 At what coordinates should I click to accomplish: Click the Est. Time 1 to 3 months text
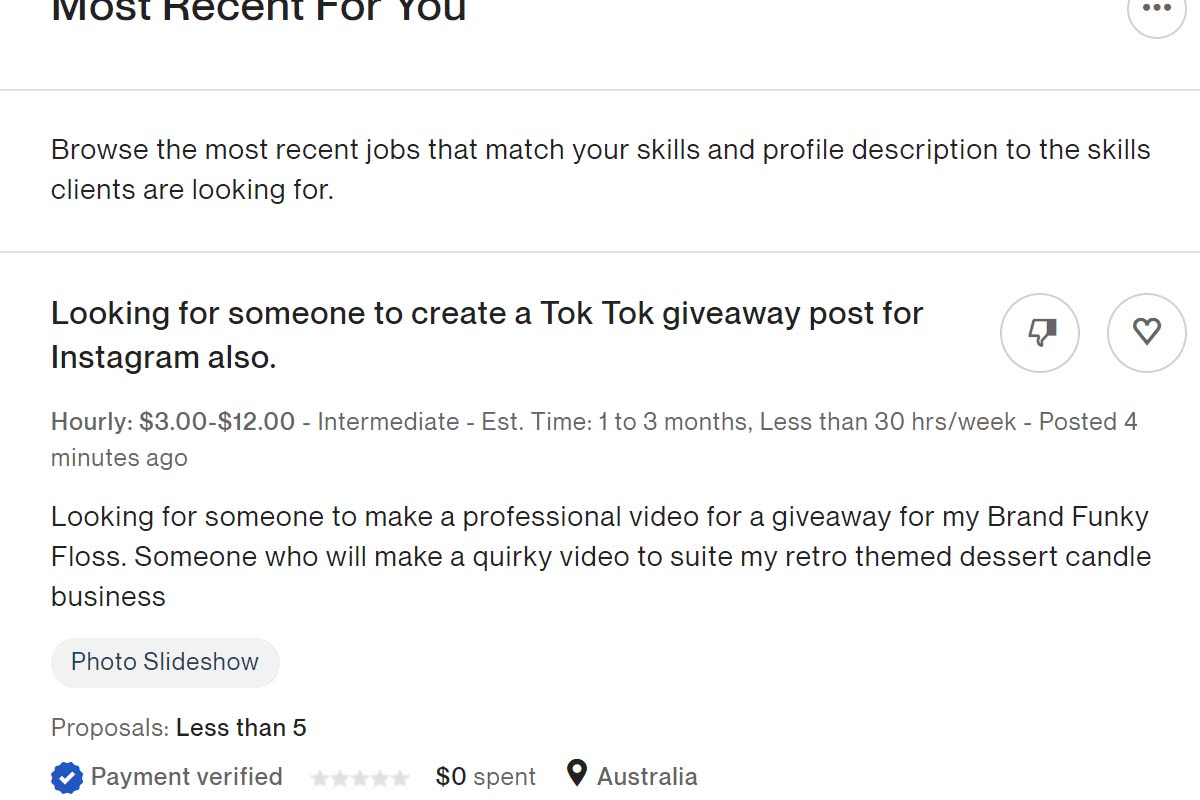pos(615,422)
